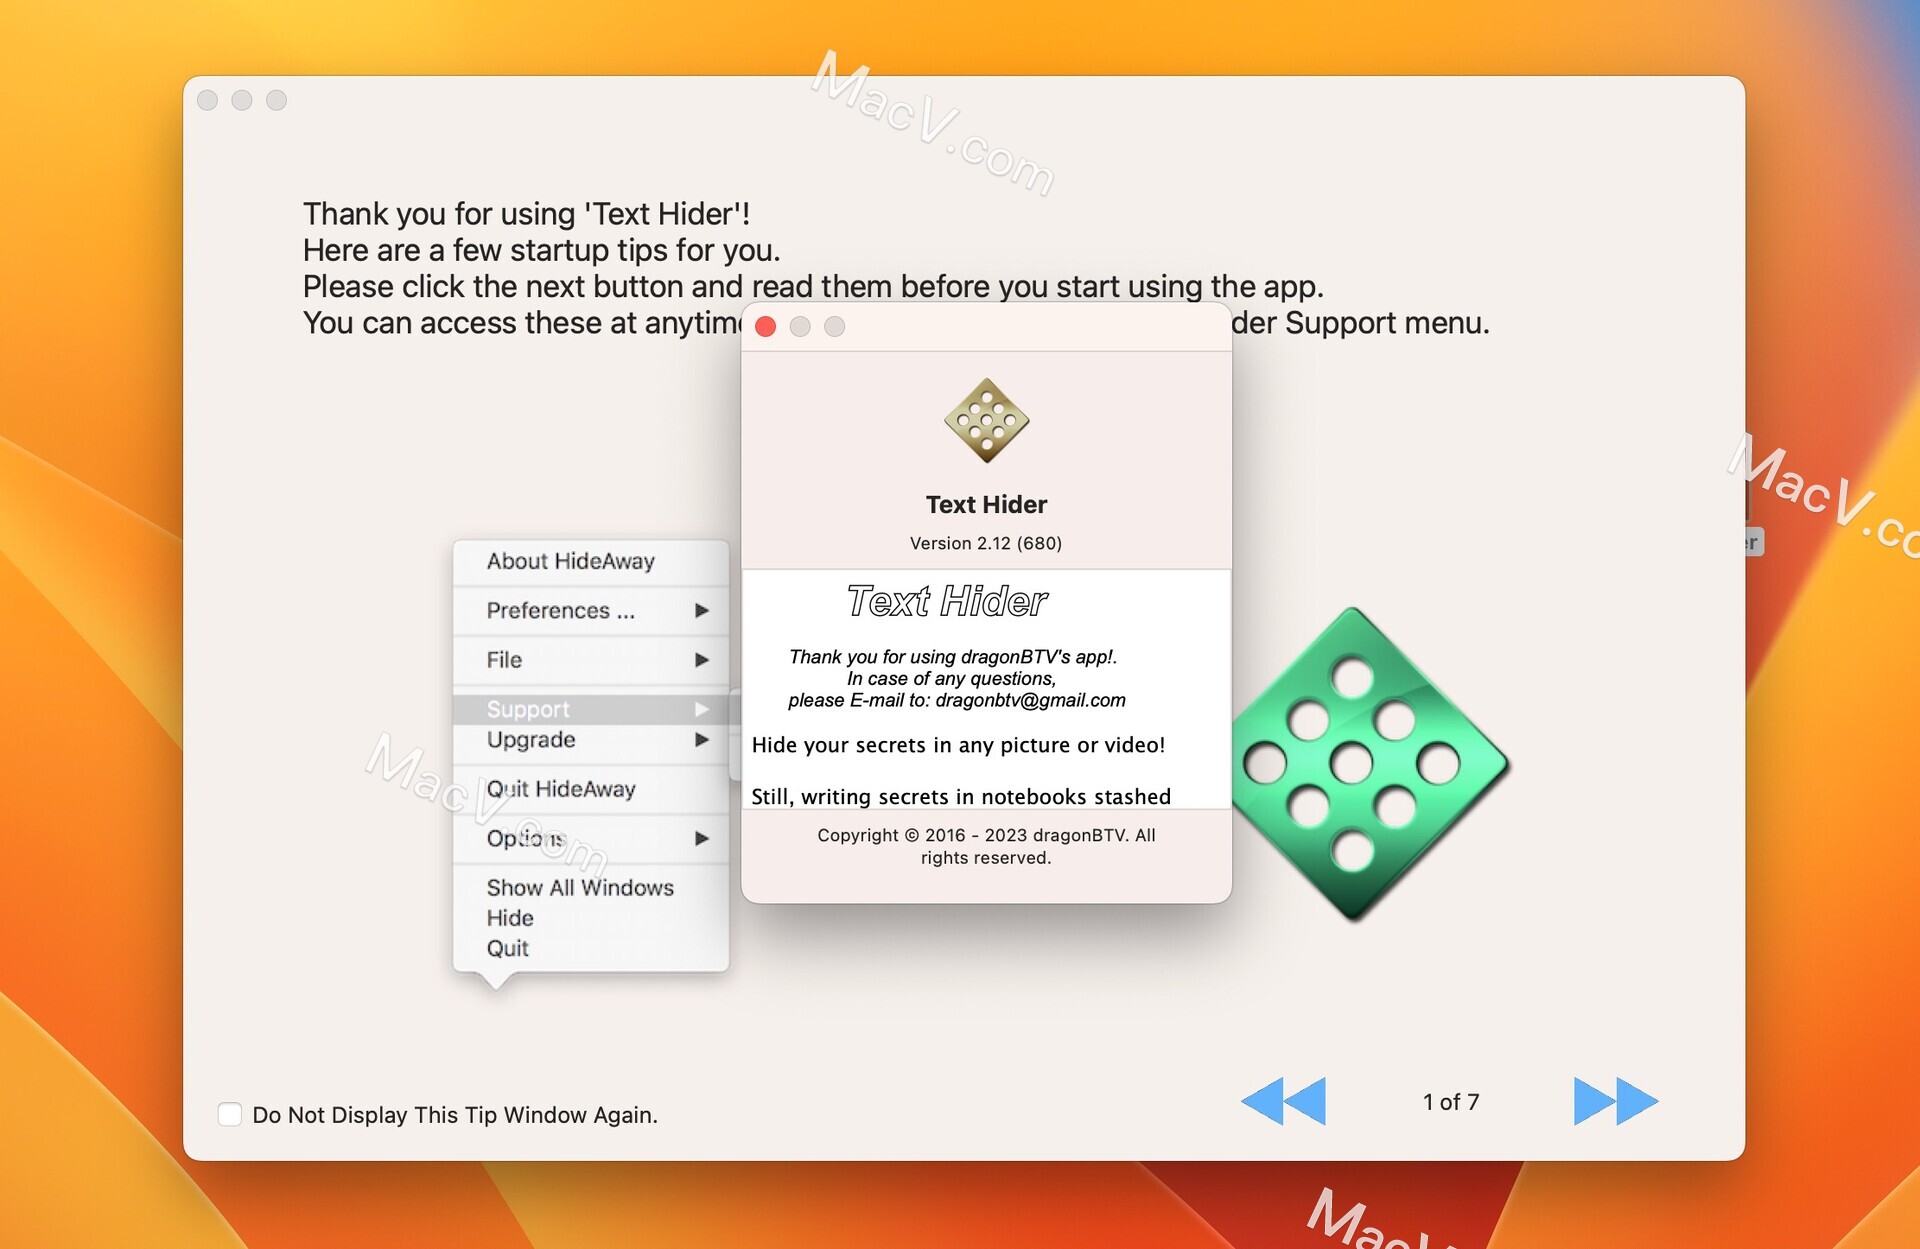Click 'Quit' at bottom of menu
1920x1249 pixels.
[507, 948]
